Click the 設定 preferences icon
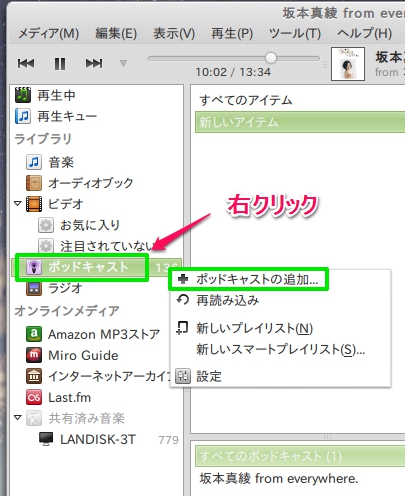Screen dimensions: 405x496 coord(183,376)
